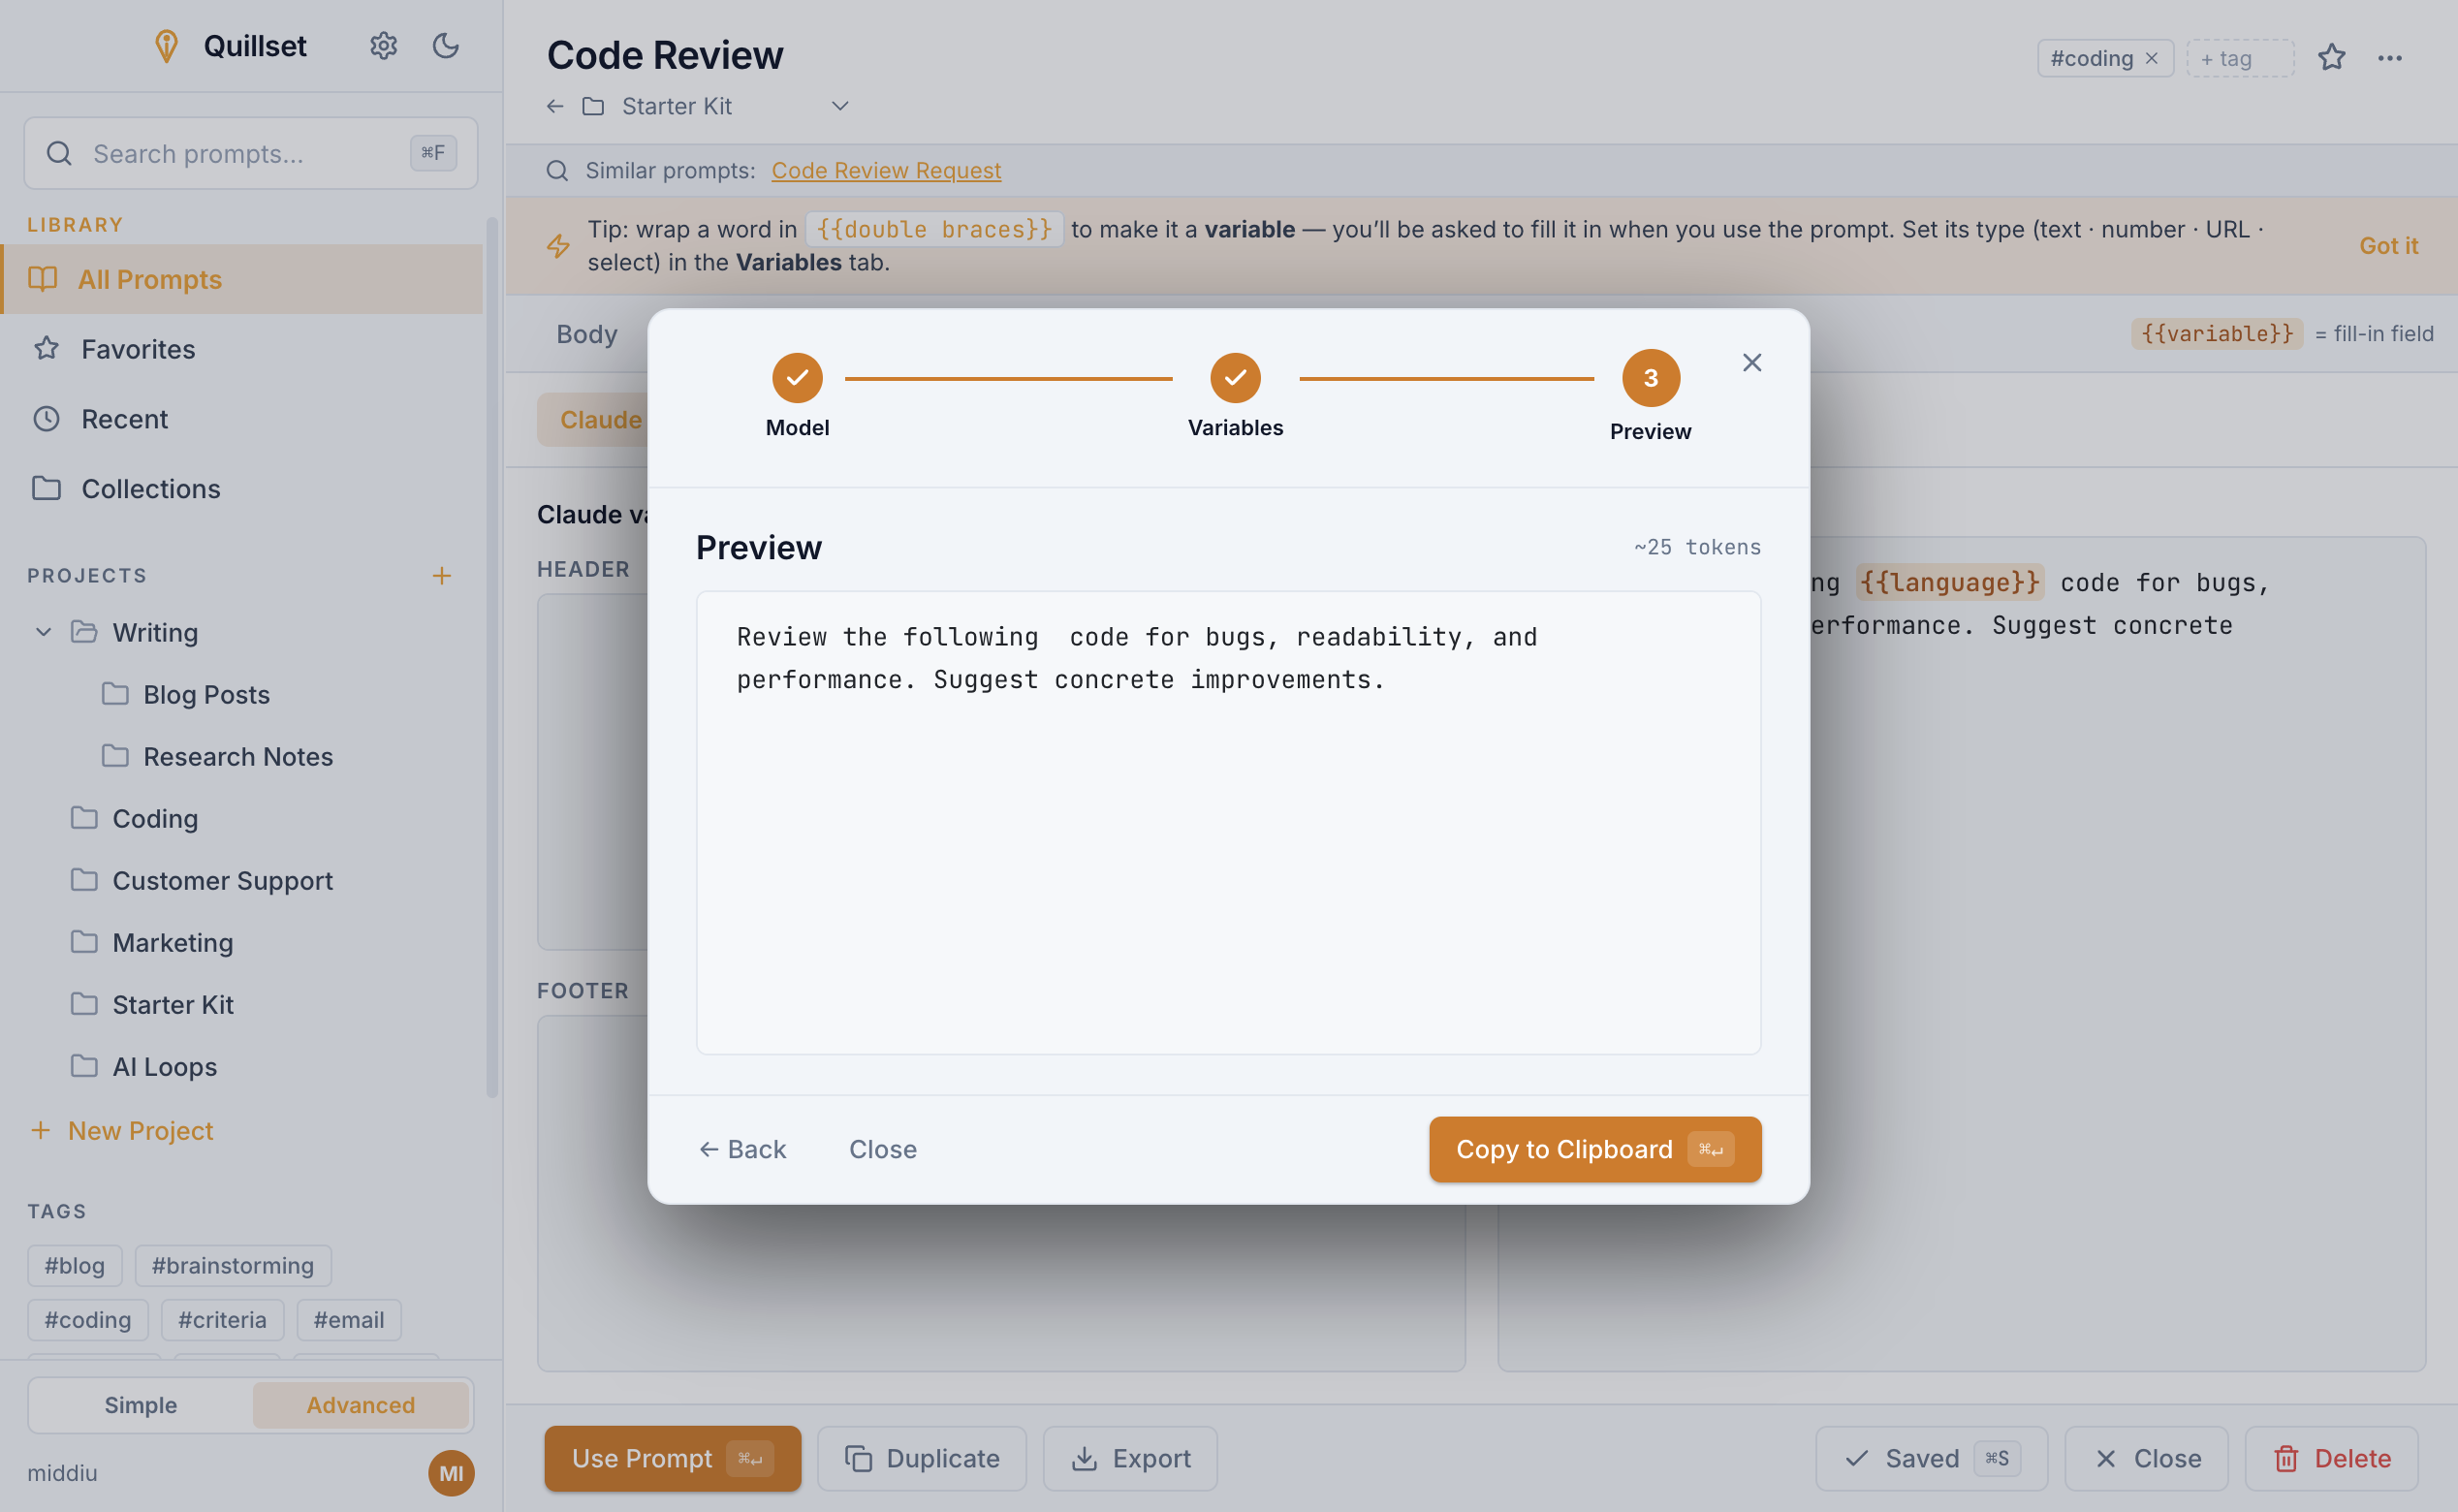The height and width of the screenshot is (1512, 2458).
Task: Favorite the prompt with the star icon
Action: [x=2331, y=58]
